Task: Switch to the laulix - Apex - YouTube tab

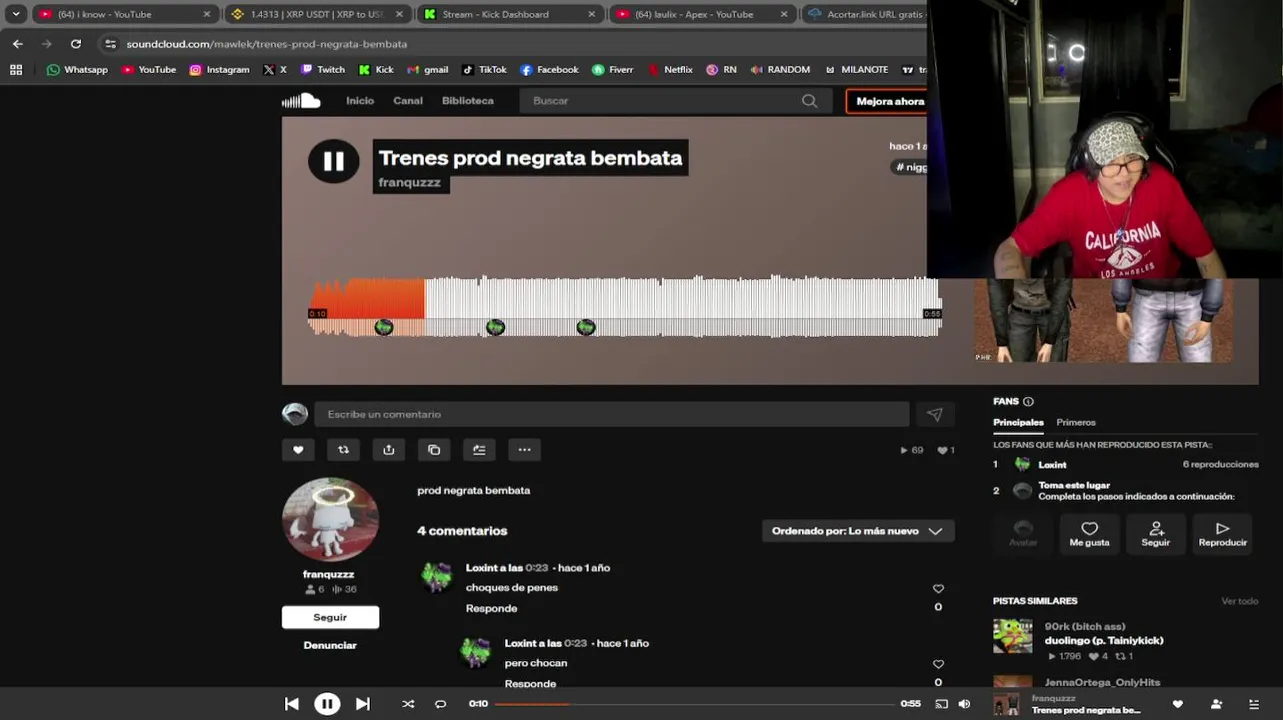Action: point(701,14)
